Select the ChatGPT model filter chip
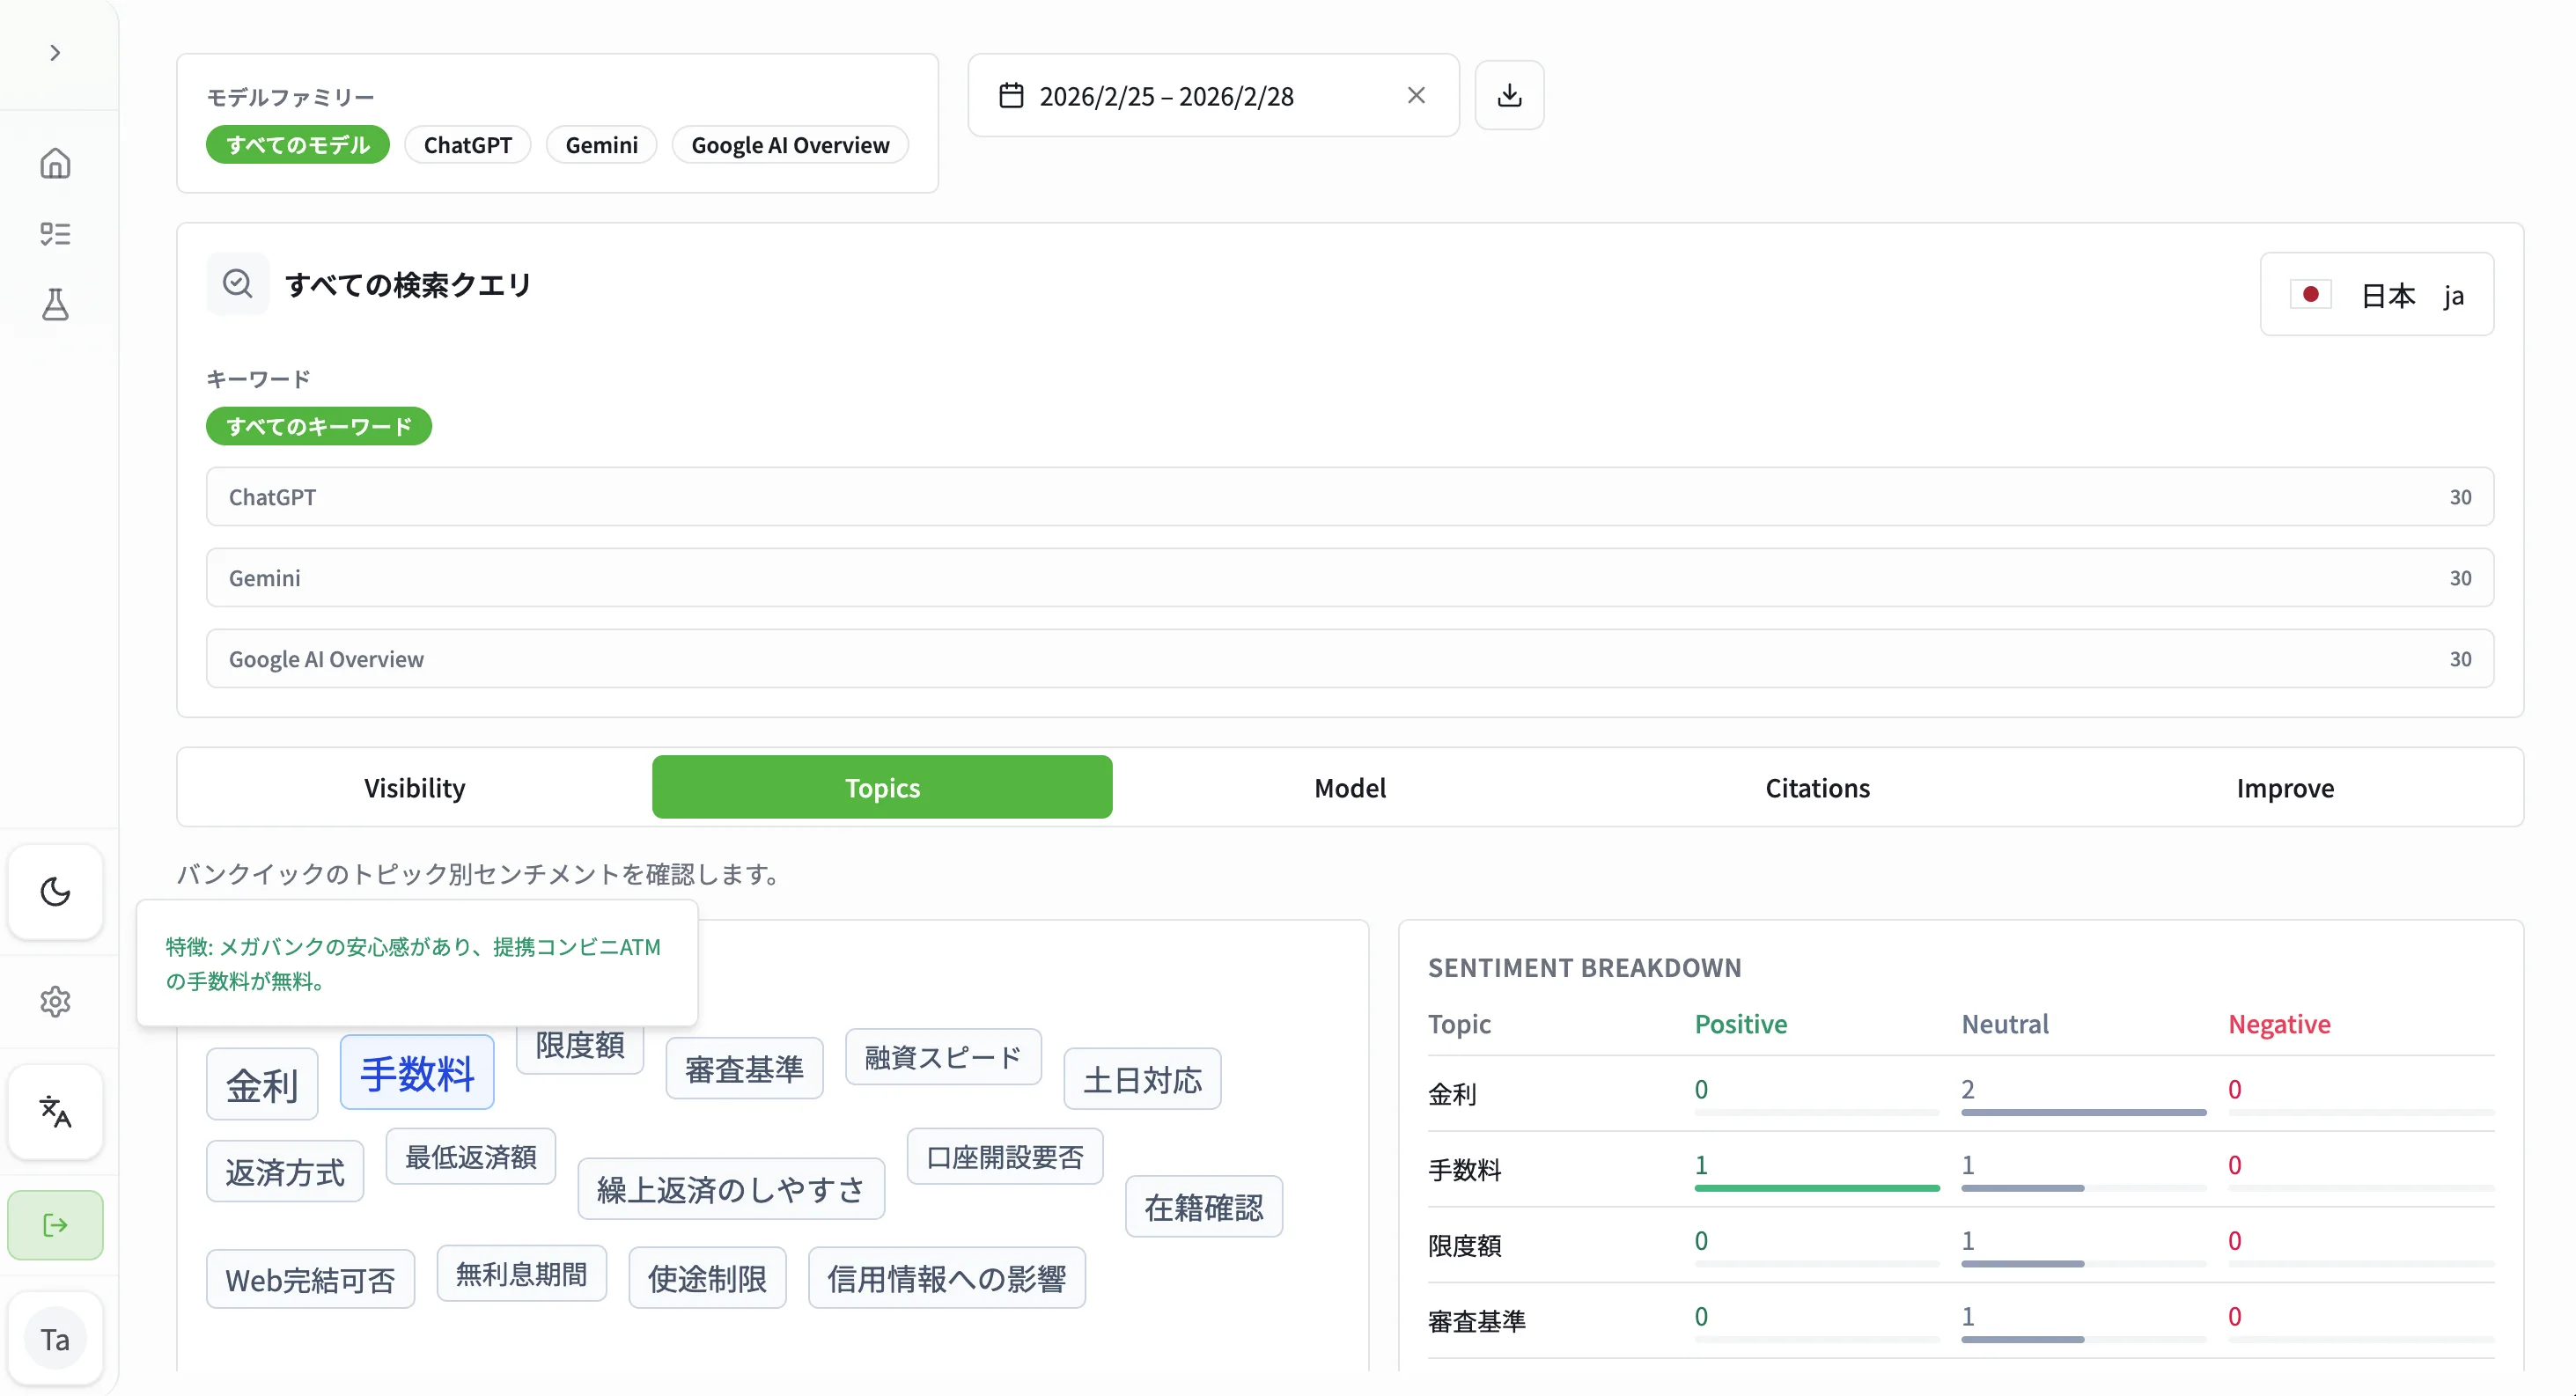Screen dimensions: 2576x1396 click(x=467, y=145)
